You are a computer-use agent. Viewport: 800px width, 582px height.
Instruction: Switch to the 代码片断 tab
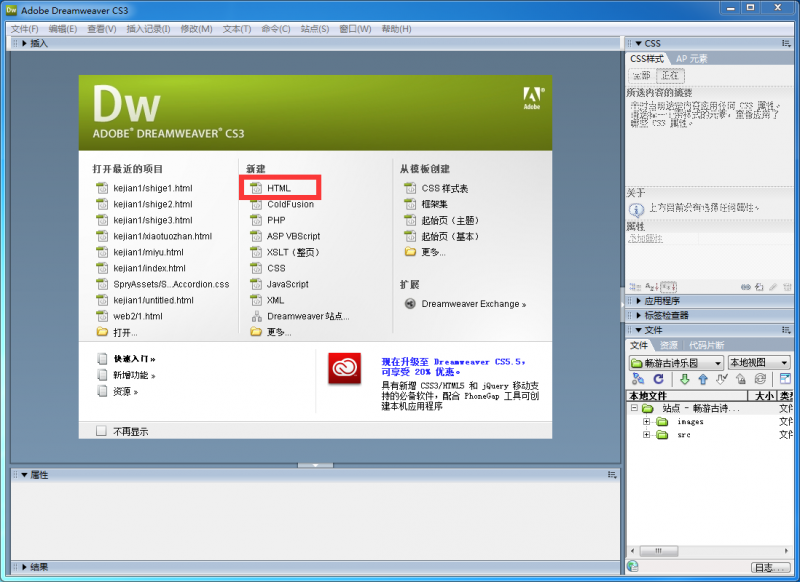pos(707,345)
